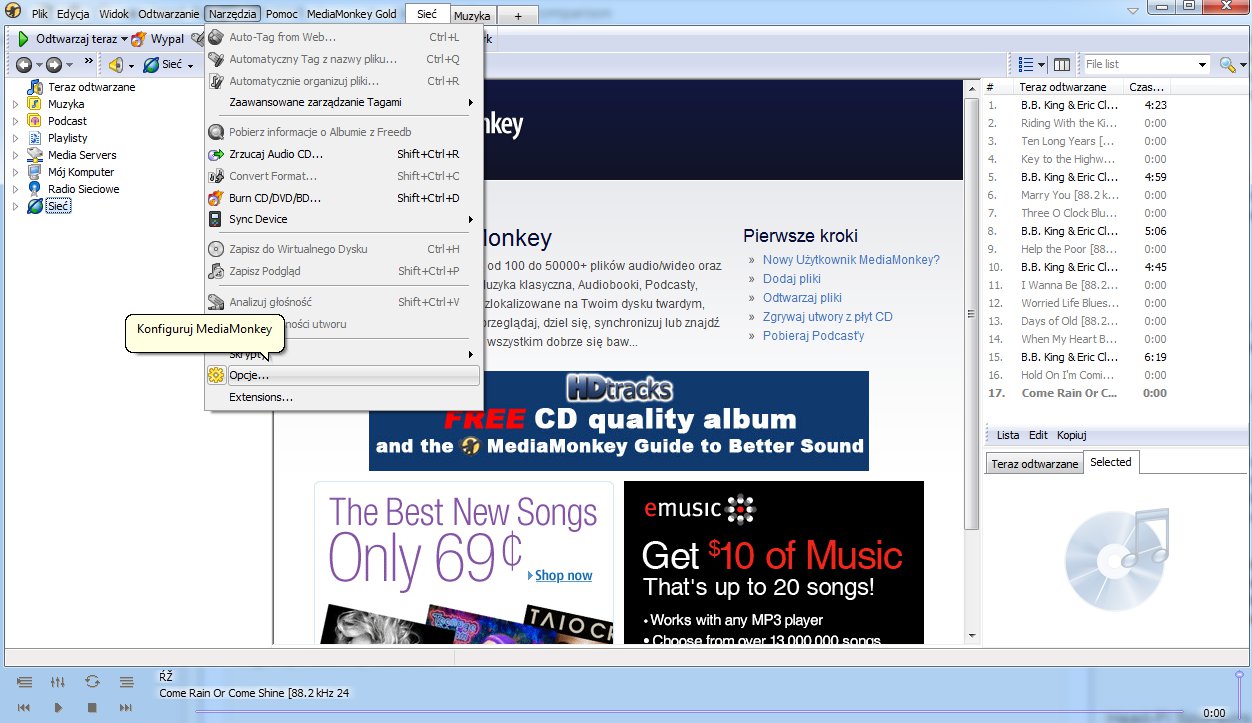1252x723 pixels.
Task: Click the HDtracks free CD quality banner
Action: 619,421
